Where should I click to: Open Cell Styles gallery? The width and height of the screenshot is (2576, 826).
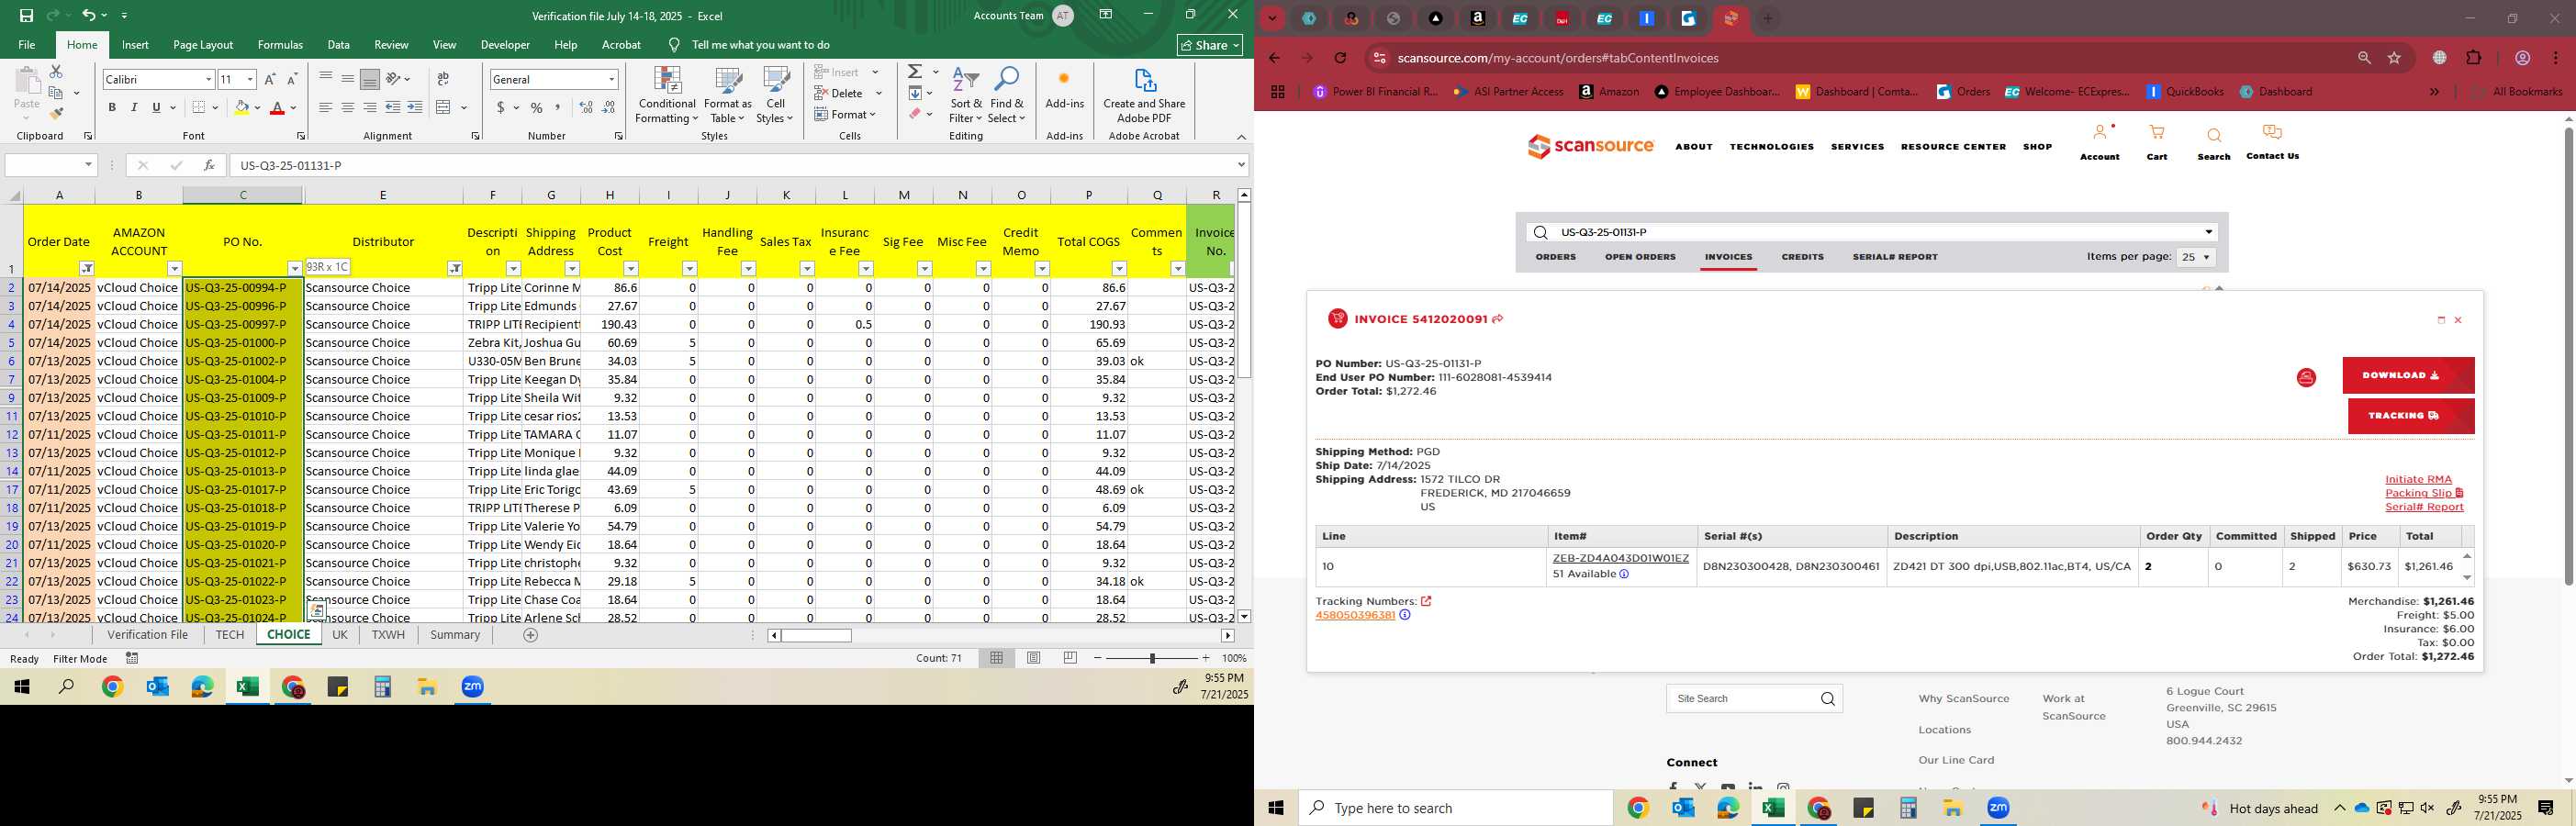775,96
